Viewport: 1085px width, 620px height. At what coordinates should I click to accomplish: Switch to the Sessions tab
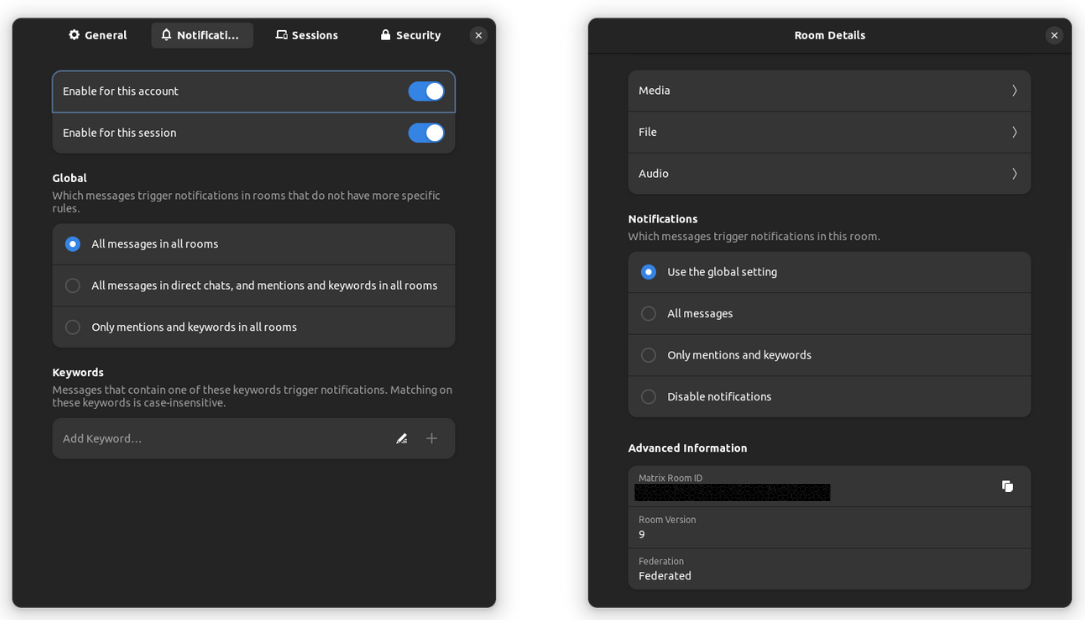pos(307,34)
